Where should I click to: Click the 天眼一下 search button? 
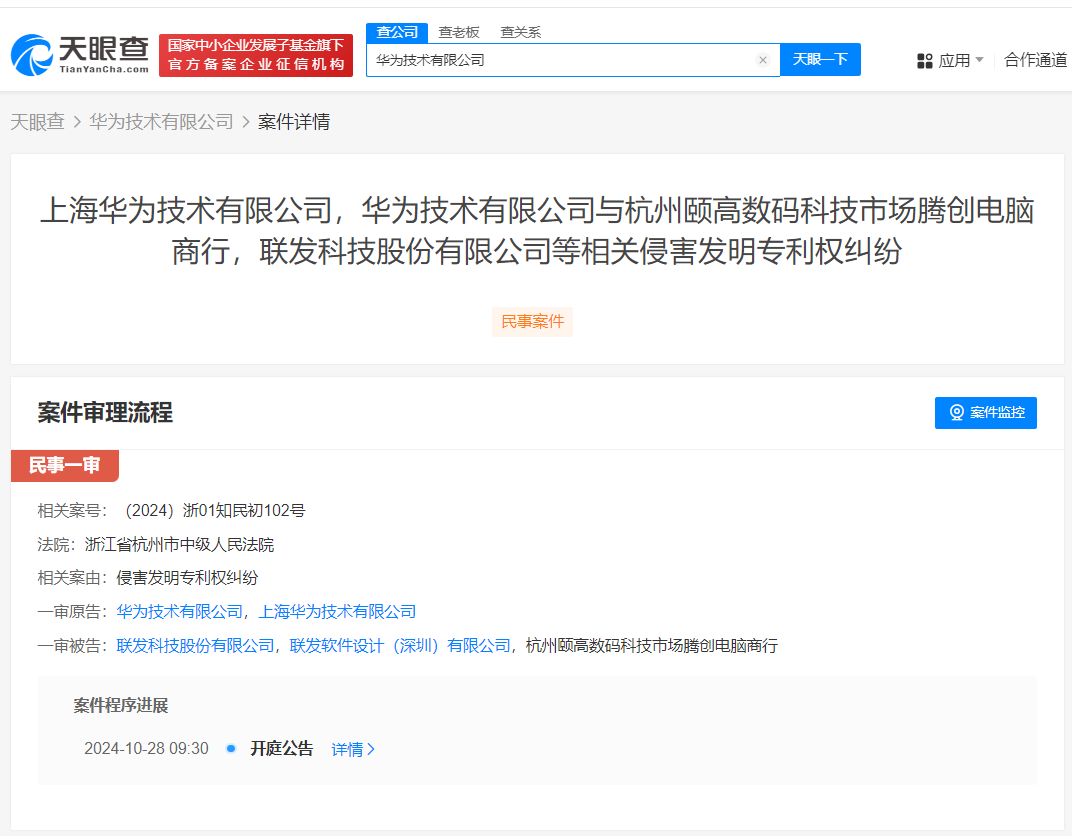(820, 59)
